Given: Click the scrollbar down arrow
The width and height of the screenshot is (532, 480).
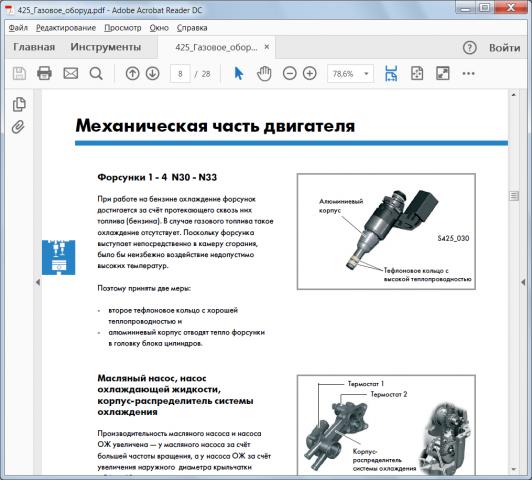Looking at the screenshot, I should 514,469.
